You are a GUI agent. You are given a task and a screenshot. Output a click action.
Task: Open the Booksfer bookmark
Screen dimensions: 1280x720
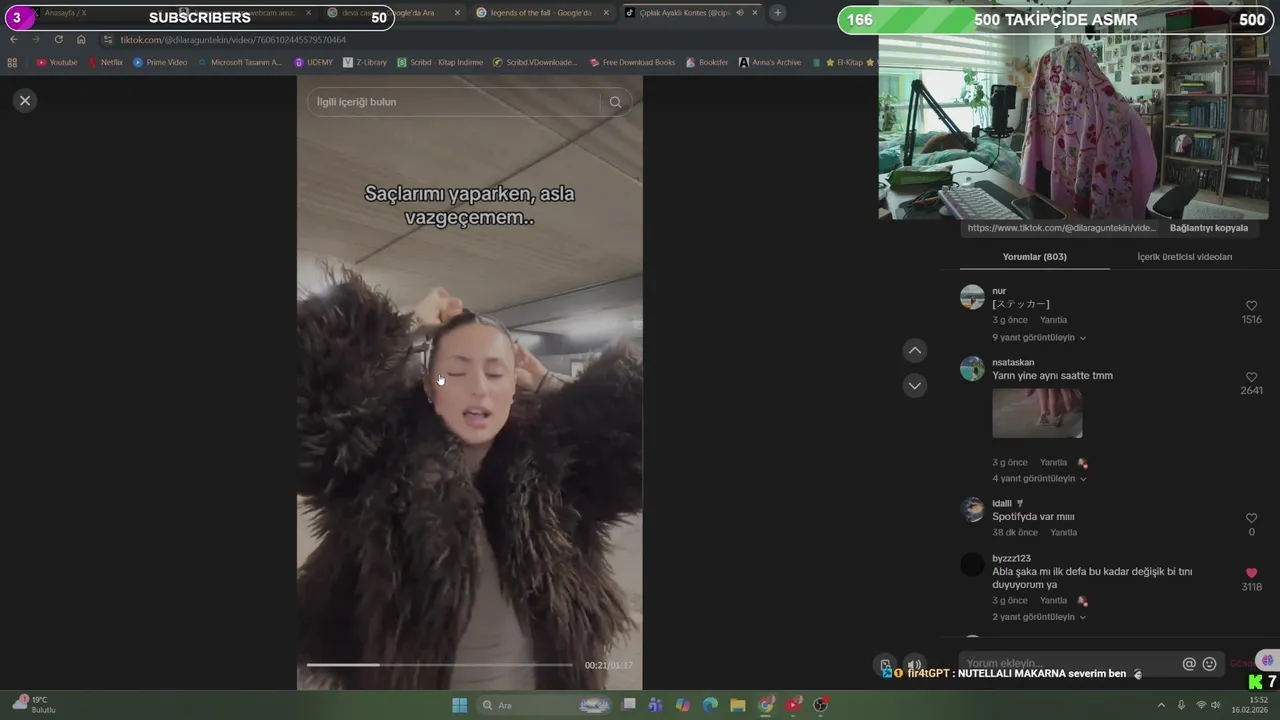(707, 62)
